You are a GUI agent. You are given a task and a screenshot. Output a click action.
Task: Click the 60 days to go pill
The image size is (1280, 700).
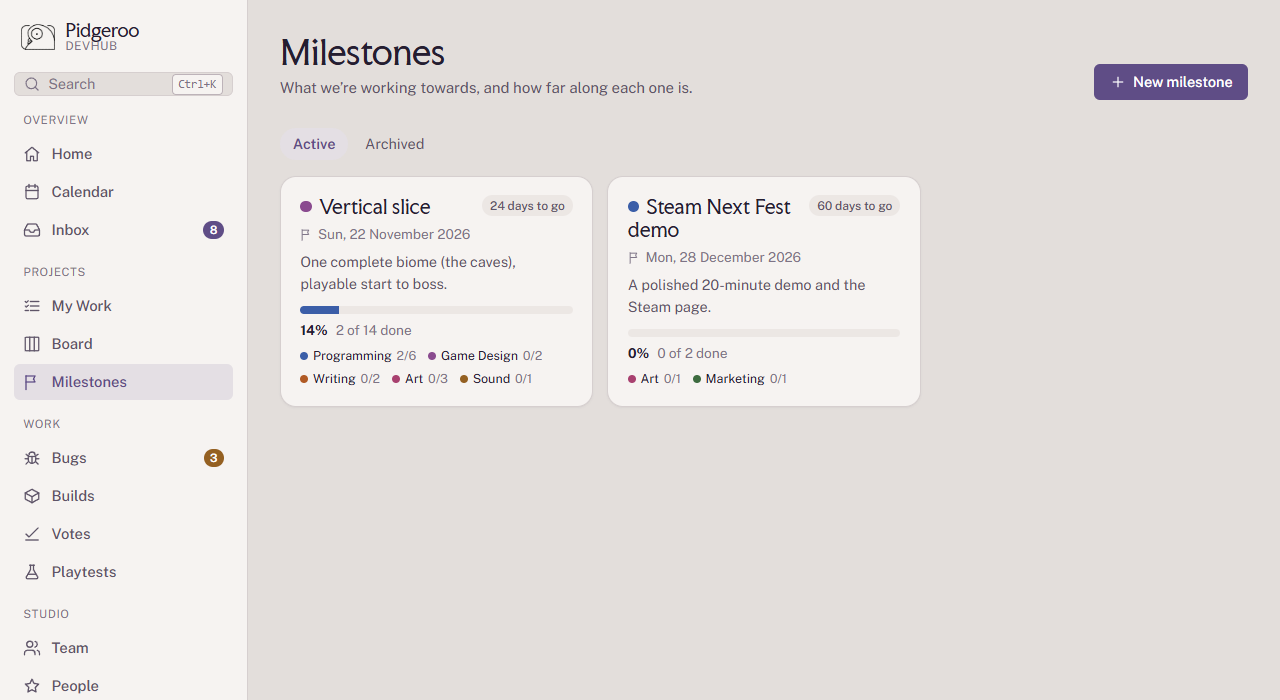coord(855,206)
